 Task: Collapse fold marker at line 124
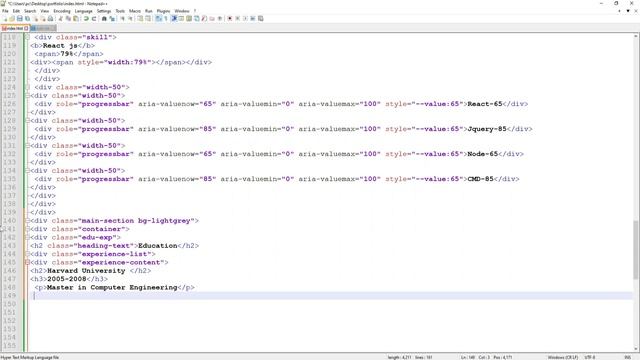click(27, 87)
